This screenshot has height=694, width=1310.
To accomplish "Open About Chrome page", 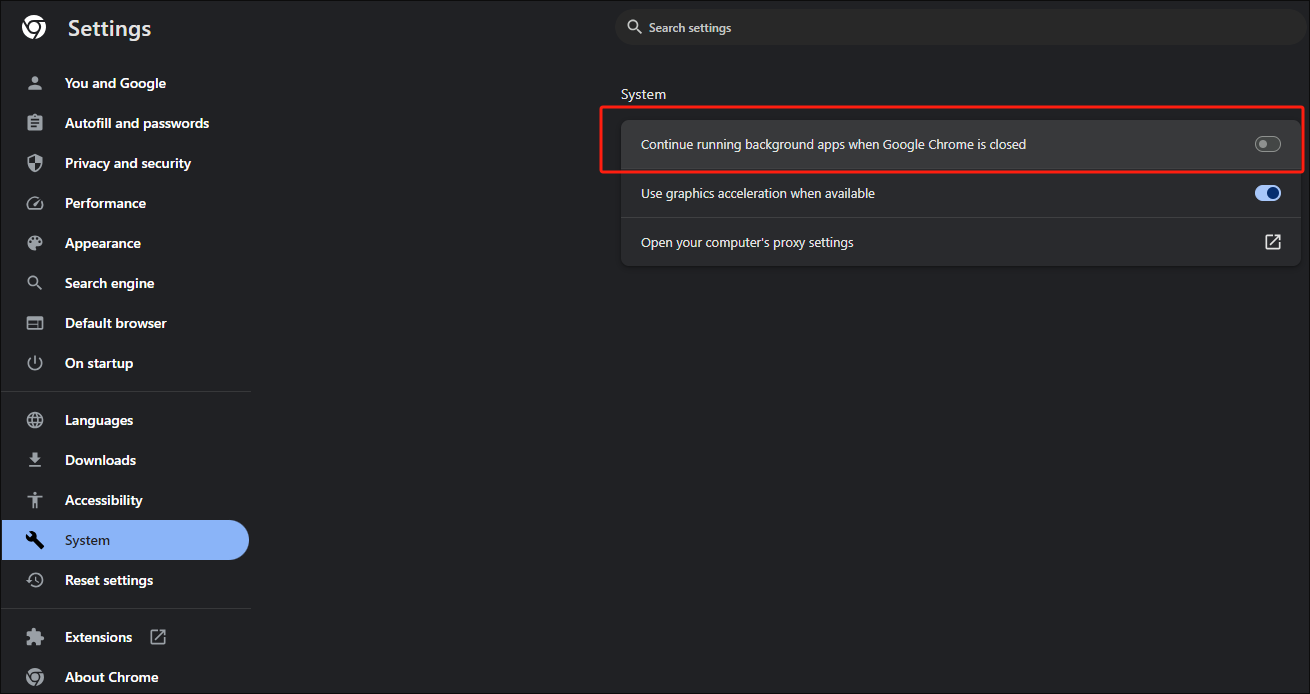I will click(x=111, y=677).
